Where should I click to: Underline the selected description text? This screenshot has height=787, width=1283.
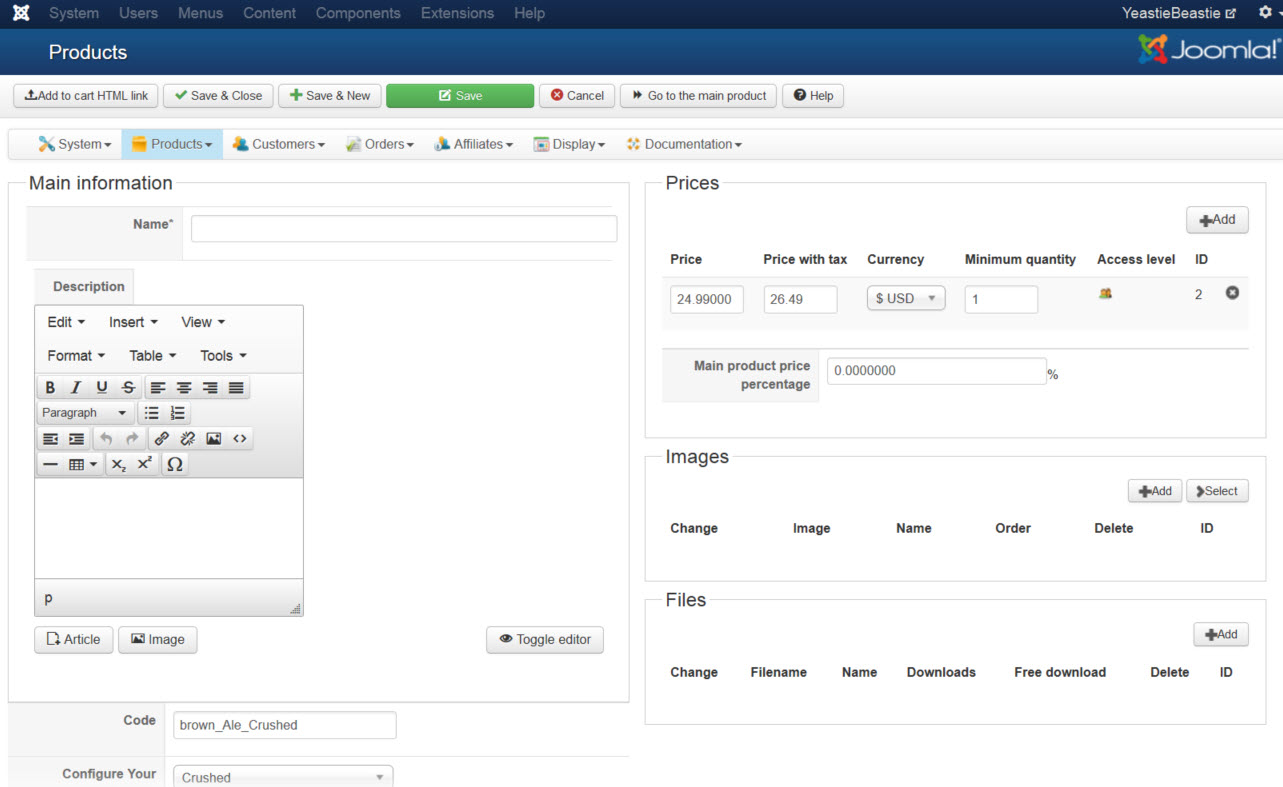(101, 388)
